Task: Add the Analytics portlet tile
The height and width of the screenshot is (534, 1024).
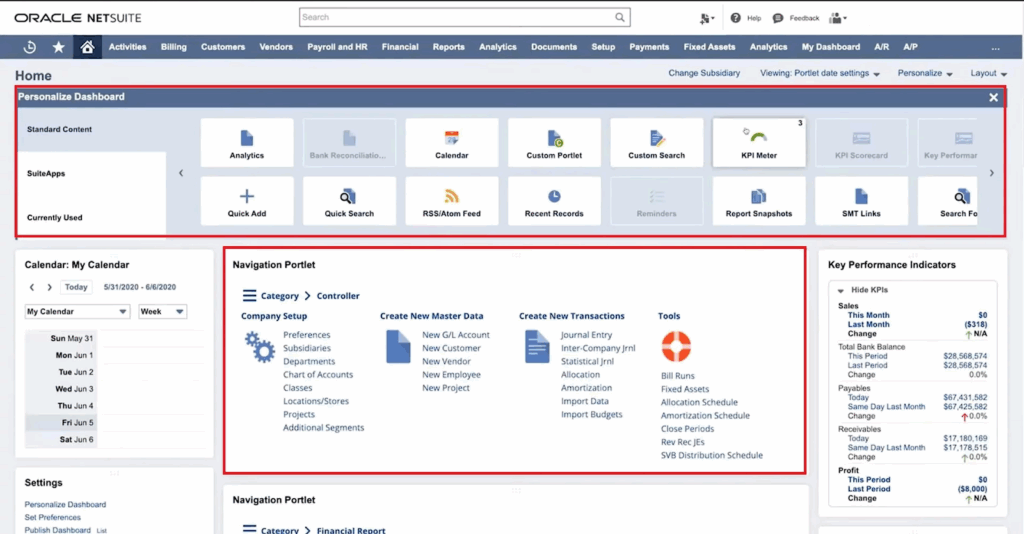Action: pyautogui.click(x=247, y=143)
